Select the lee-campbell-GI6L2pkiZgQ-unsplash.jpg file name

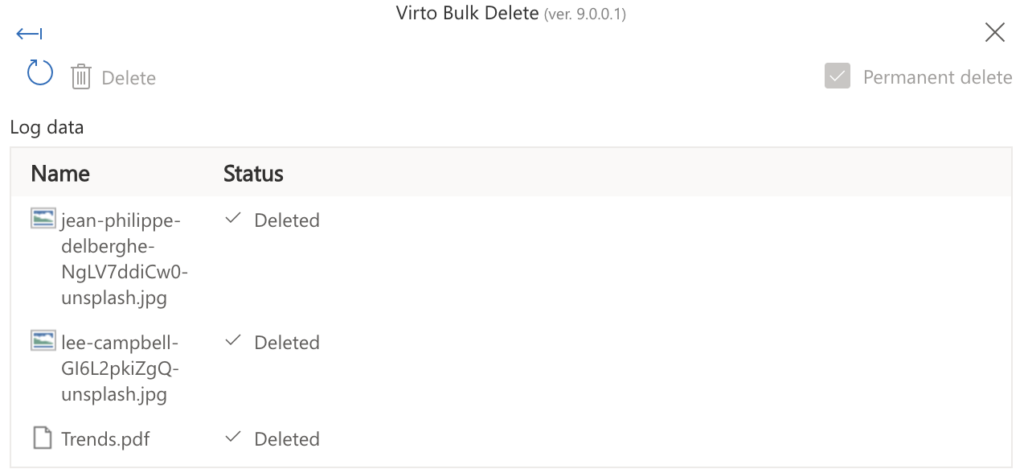(120, 368)
